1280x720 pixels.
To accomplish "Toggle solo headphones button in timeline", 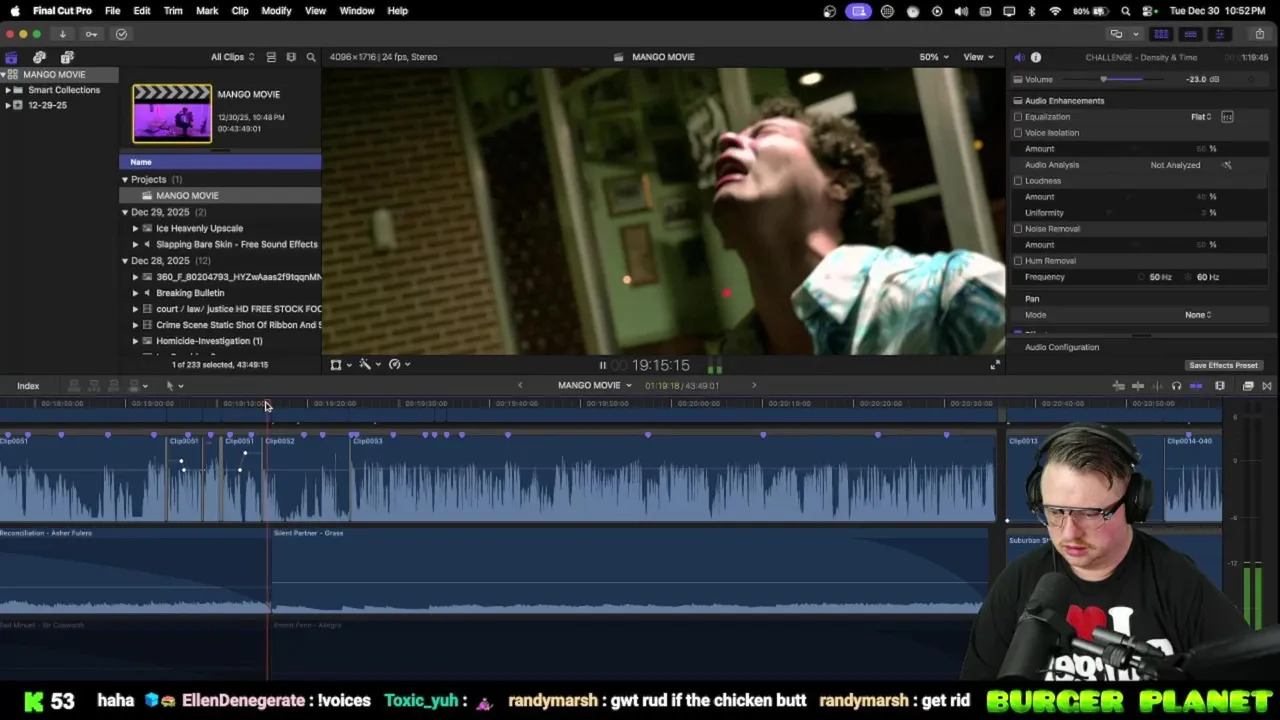I will tap(1176, 386).
